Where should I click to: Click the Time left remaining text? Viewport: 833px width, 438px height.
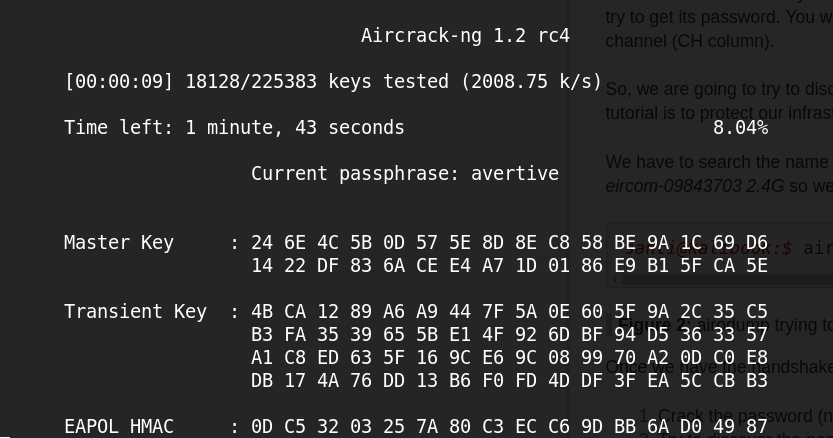[234, 128]
